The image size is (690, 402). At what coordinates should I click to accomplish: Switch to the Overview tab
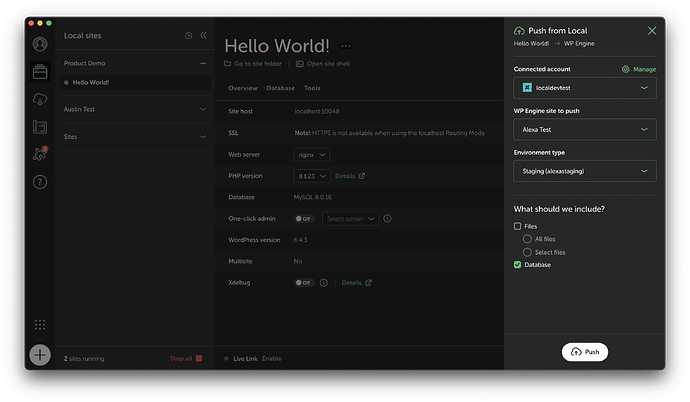(x=243, y=88)
